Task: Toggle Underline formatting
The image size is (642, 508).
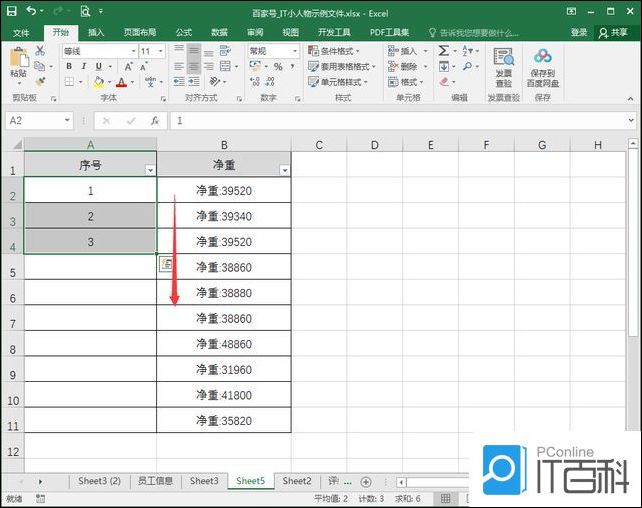Action: click(x=98, y=67)
